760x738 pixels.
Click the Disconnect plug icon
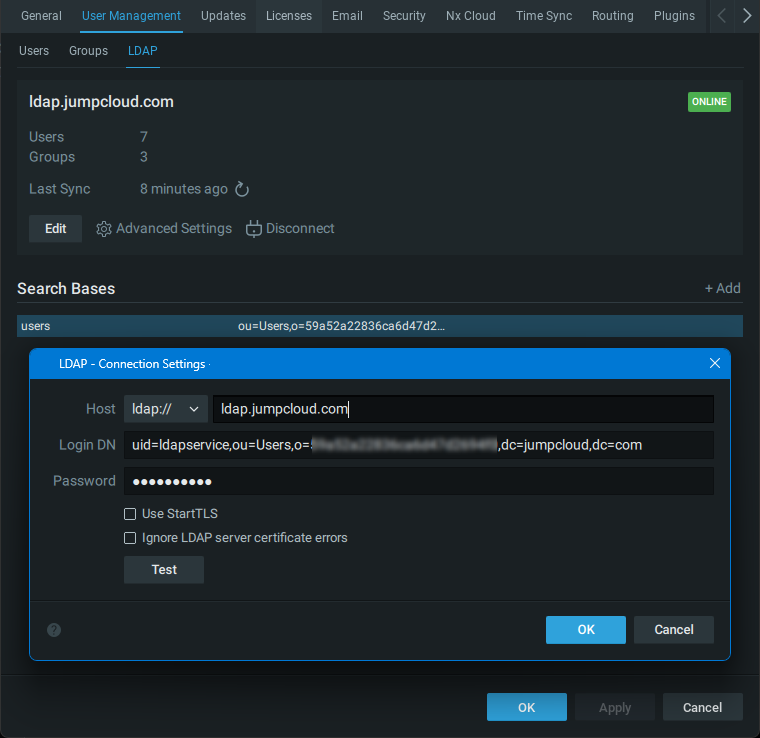[253, 229]
